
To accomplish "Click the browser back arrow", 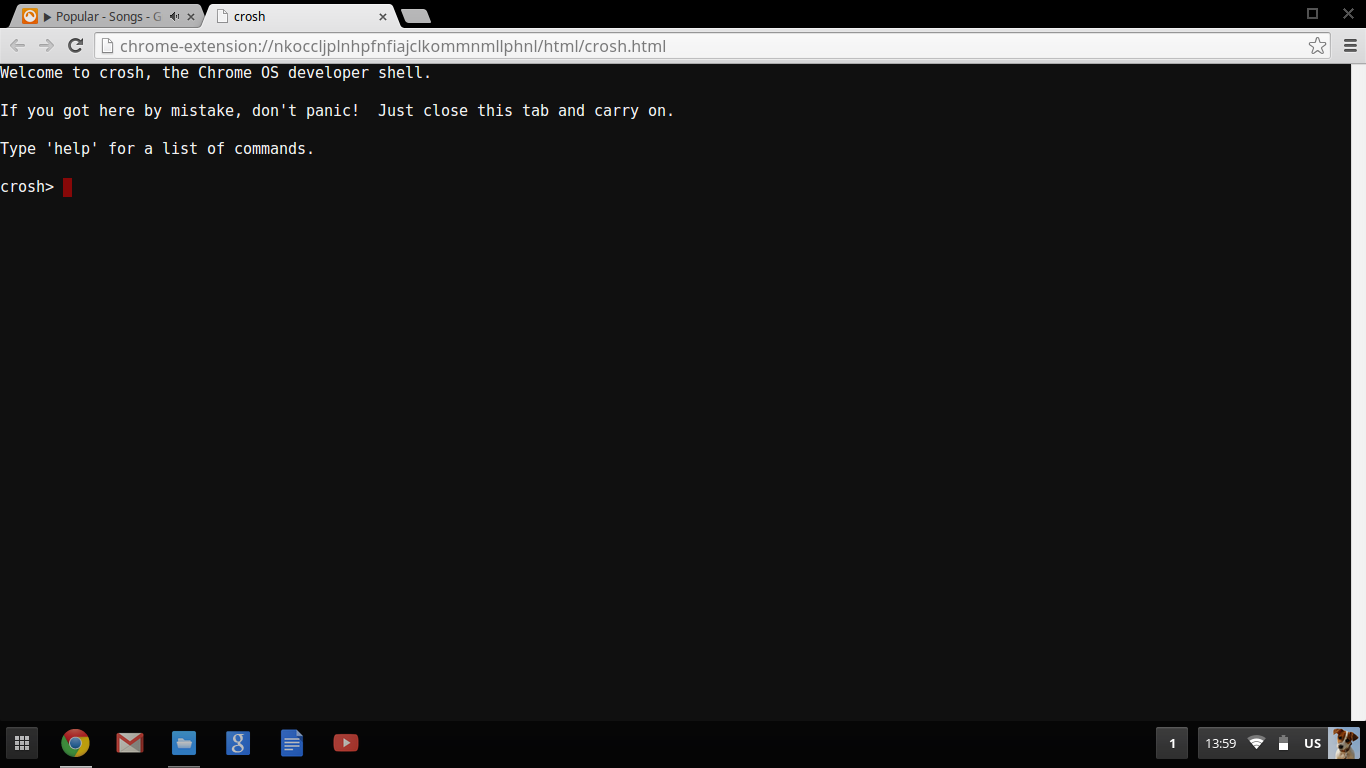I will (17, 46).
